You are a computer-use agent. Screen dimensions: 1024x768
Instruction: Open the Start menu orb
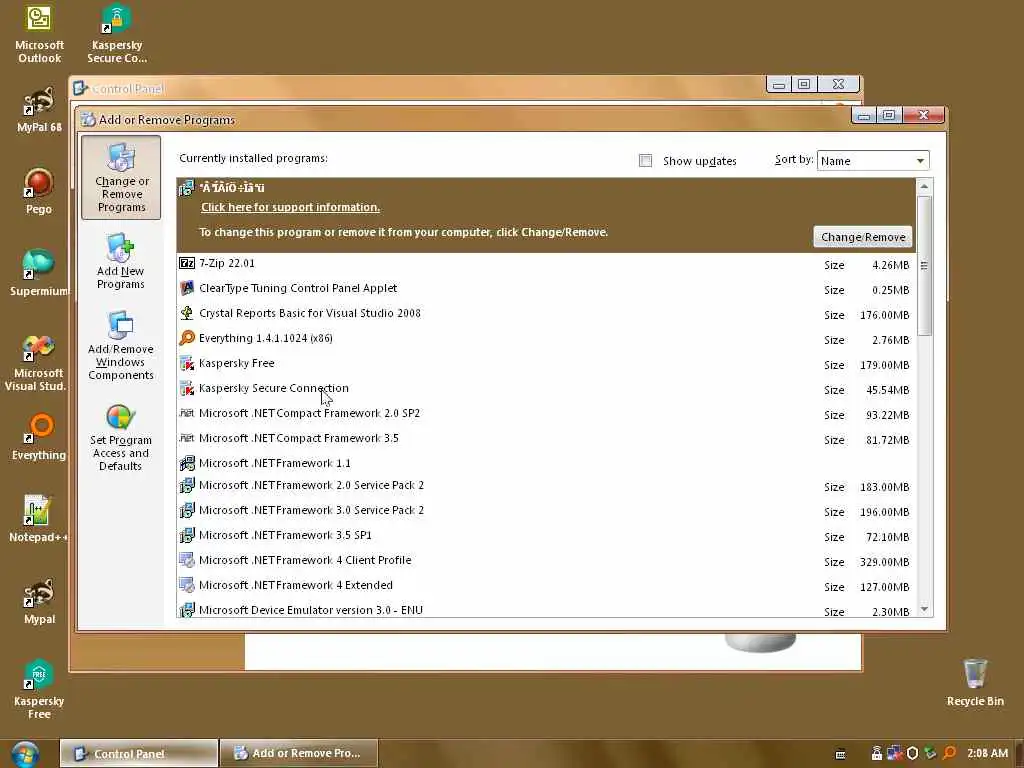pyautogui.click(x=25, y=754)
